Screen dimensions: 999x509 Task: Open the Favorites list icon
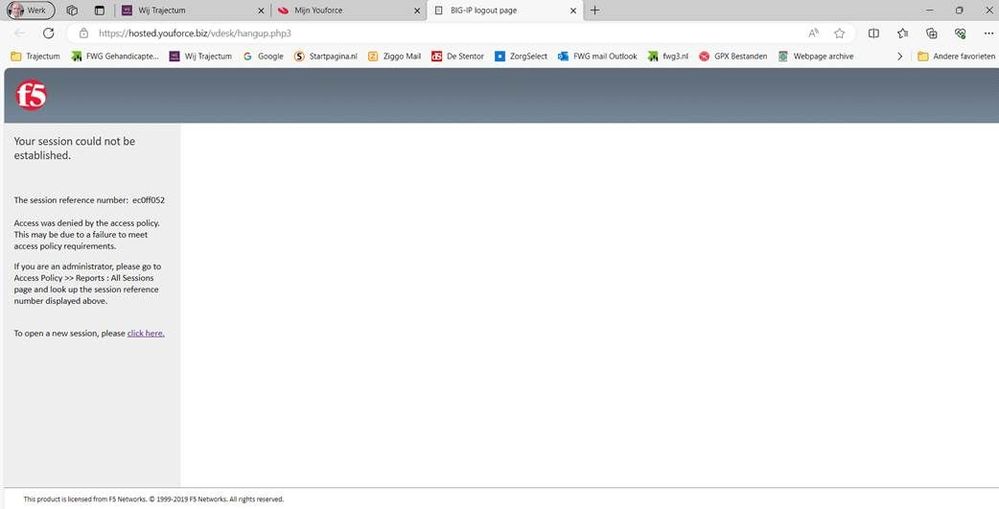tap(903, 33)
